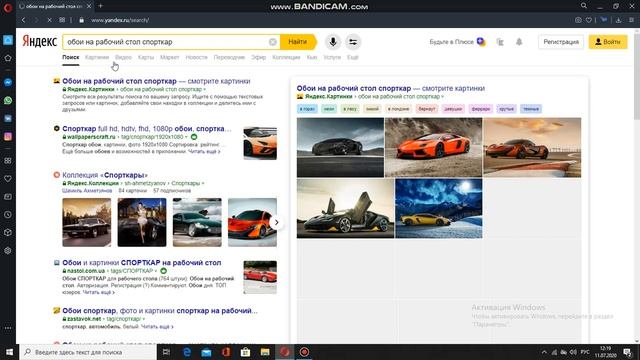Open history clock icon in sidebar

[x=8, y=215]
